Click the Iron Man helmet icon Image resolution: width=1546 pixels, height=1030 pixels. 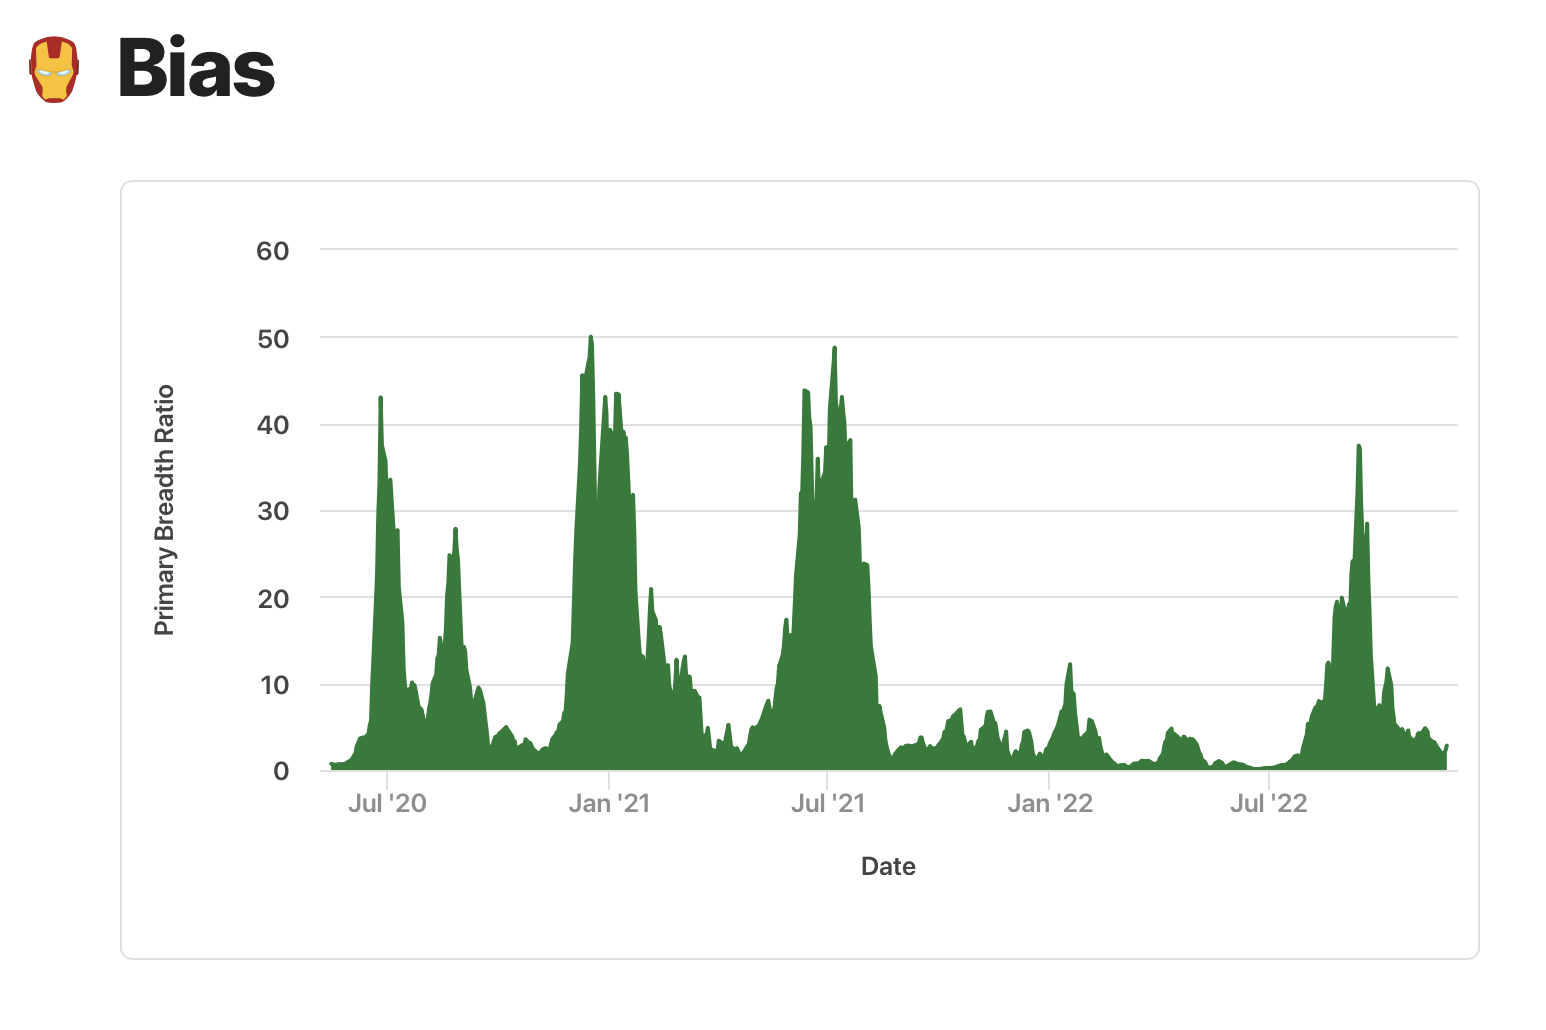(x=54, y=69)
